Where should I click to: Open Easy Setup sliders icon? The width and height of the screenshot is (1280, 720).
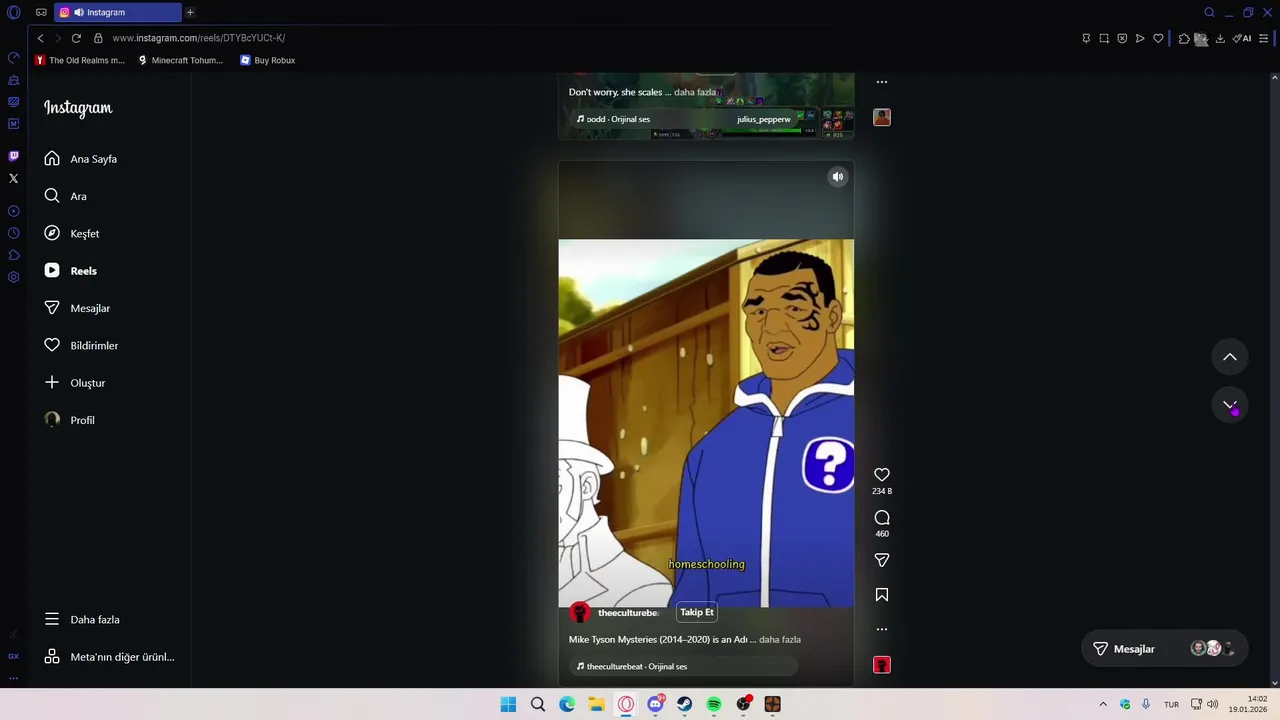tap(1264, 38)
